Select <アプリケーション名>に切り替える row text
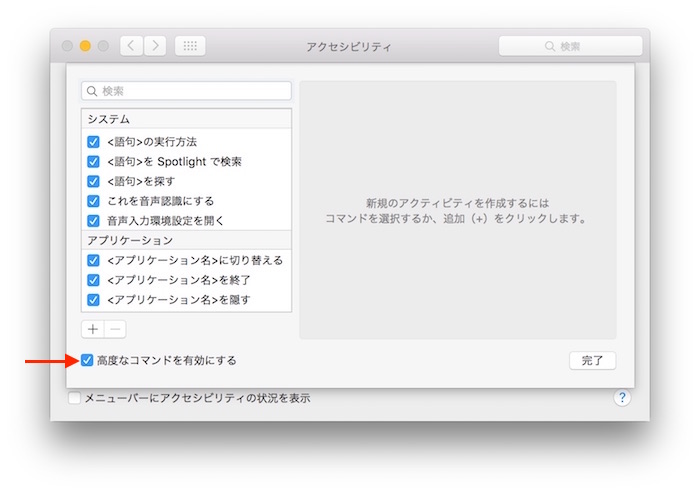 pyautogui.click(x=195, y=260)
